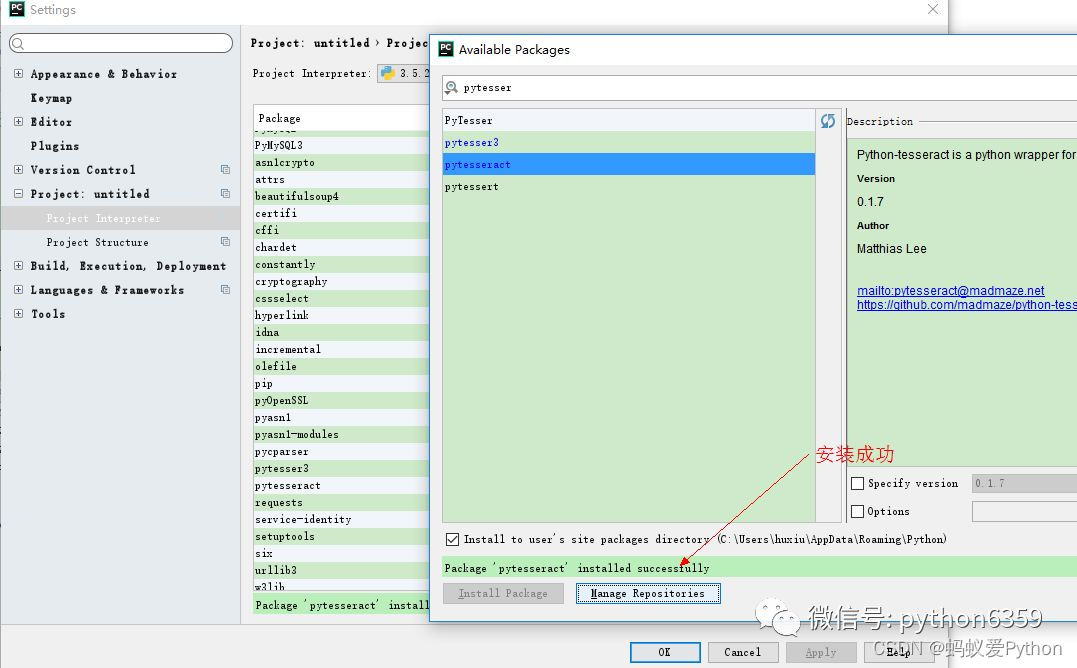Close the Settings window
1077x668 pixels.
click(x=932, y=9)
